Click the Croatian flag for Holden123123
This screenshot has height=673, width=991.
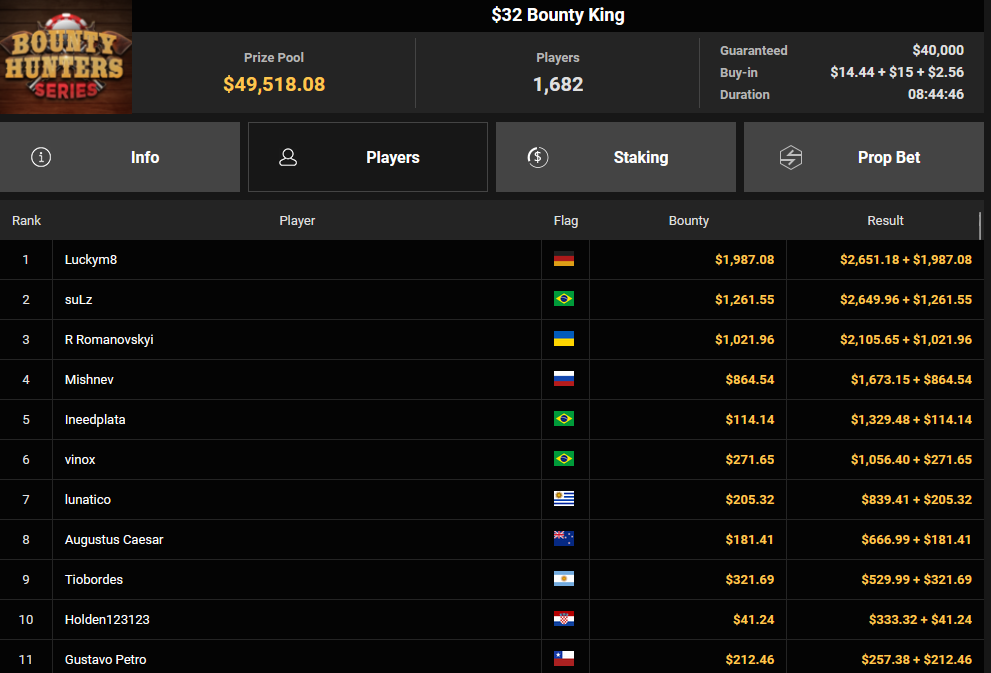[x=564, y=620]
